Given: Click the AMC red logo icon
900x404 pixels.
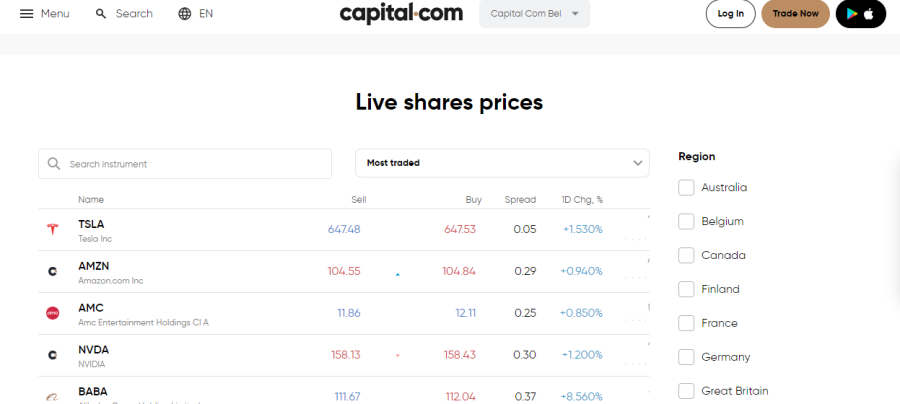Looking at the screenshot, I should click(52, 313).
